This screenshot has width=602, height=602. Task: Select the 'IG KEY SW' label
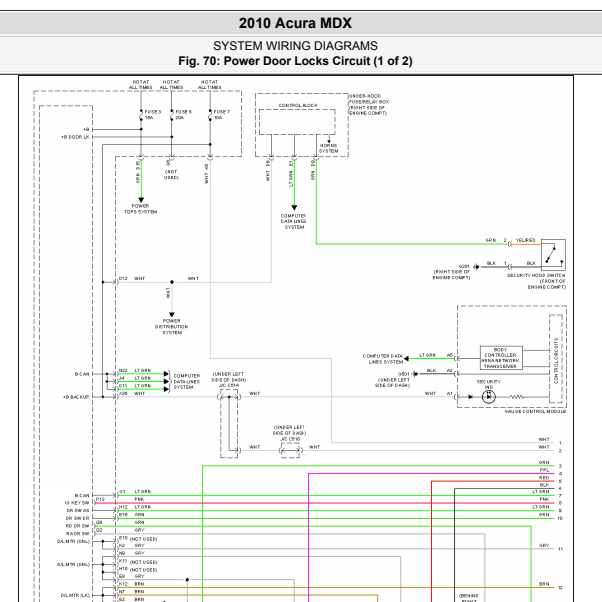pos(77,503)
